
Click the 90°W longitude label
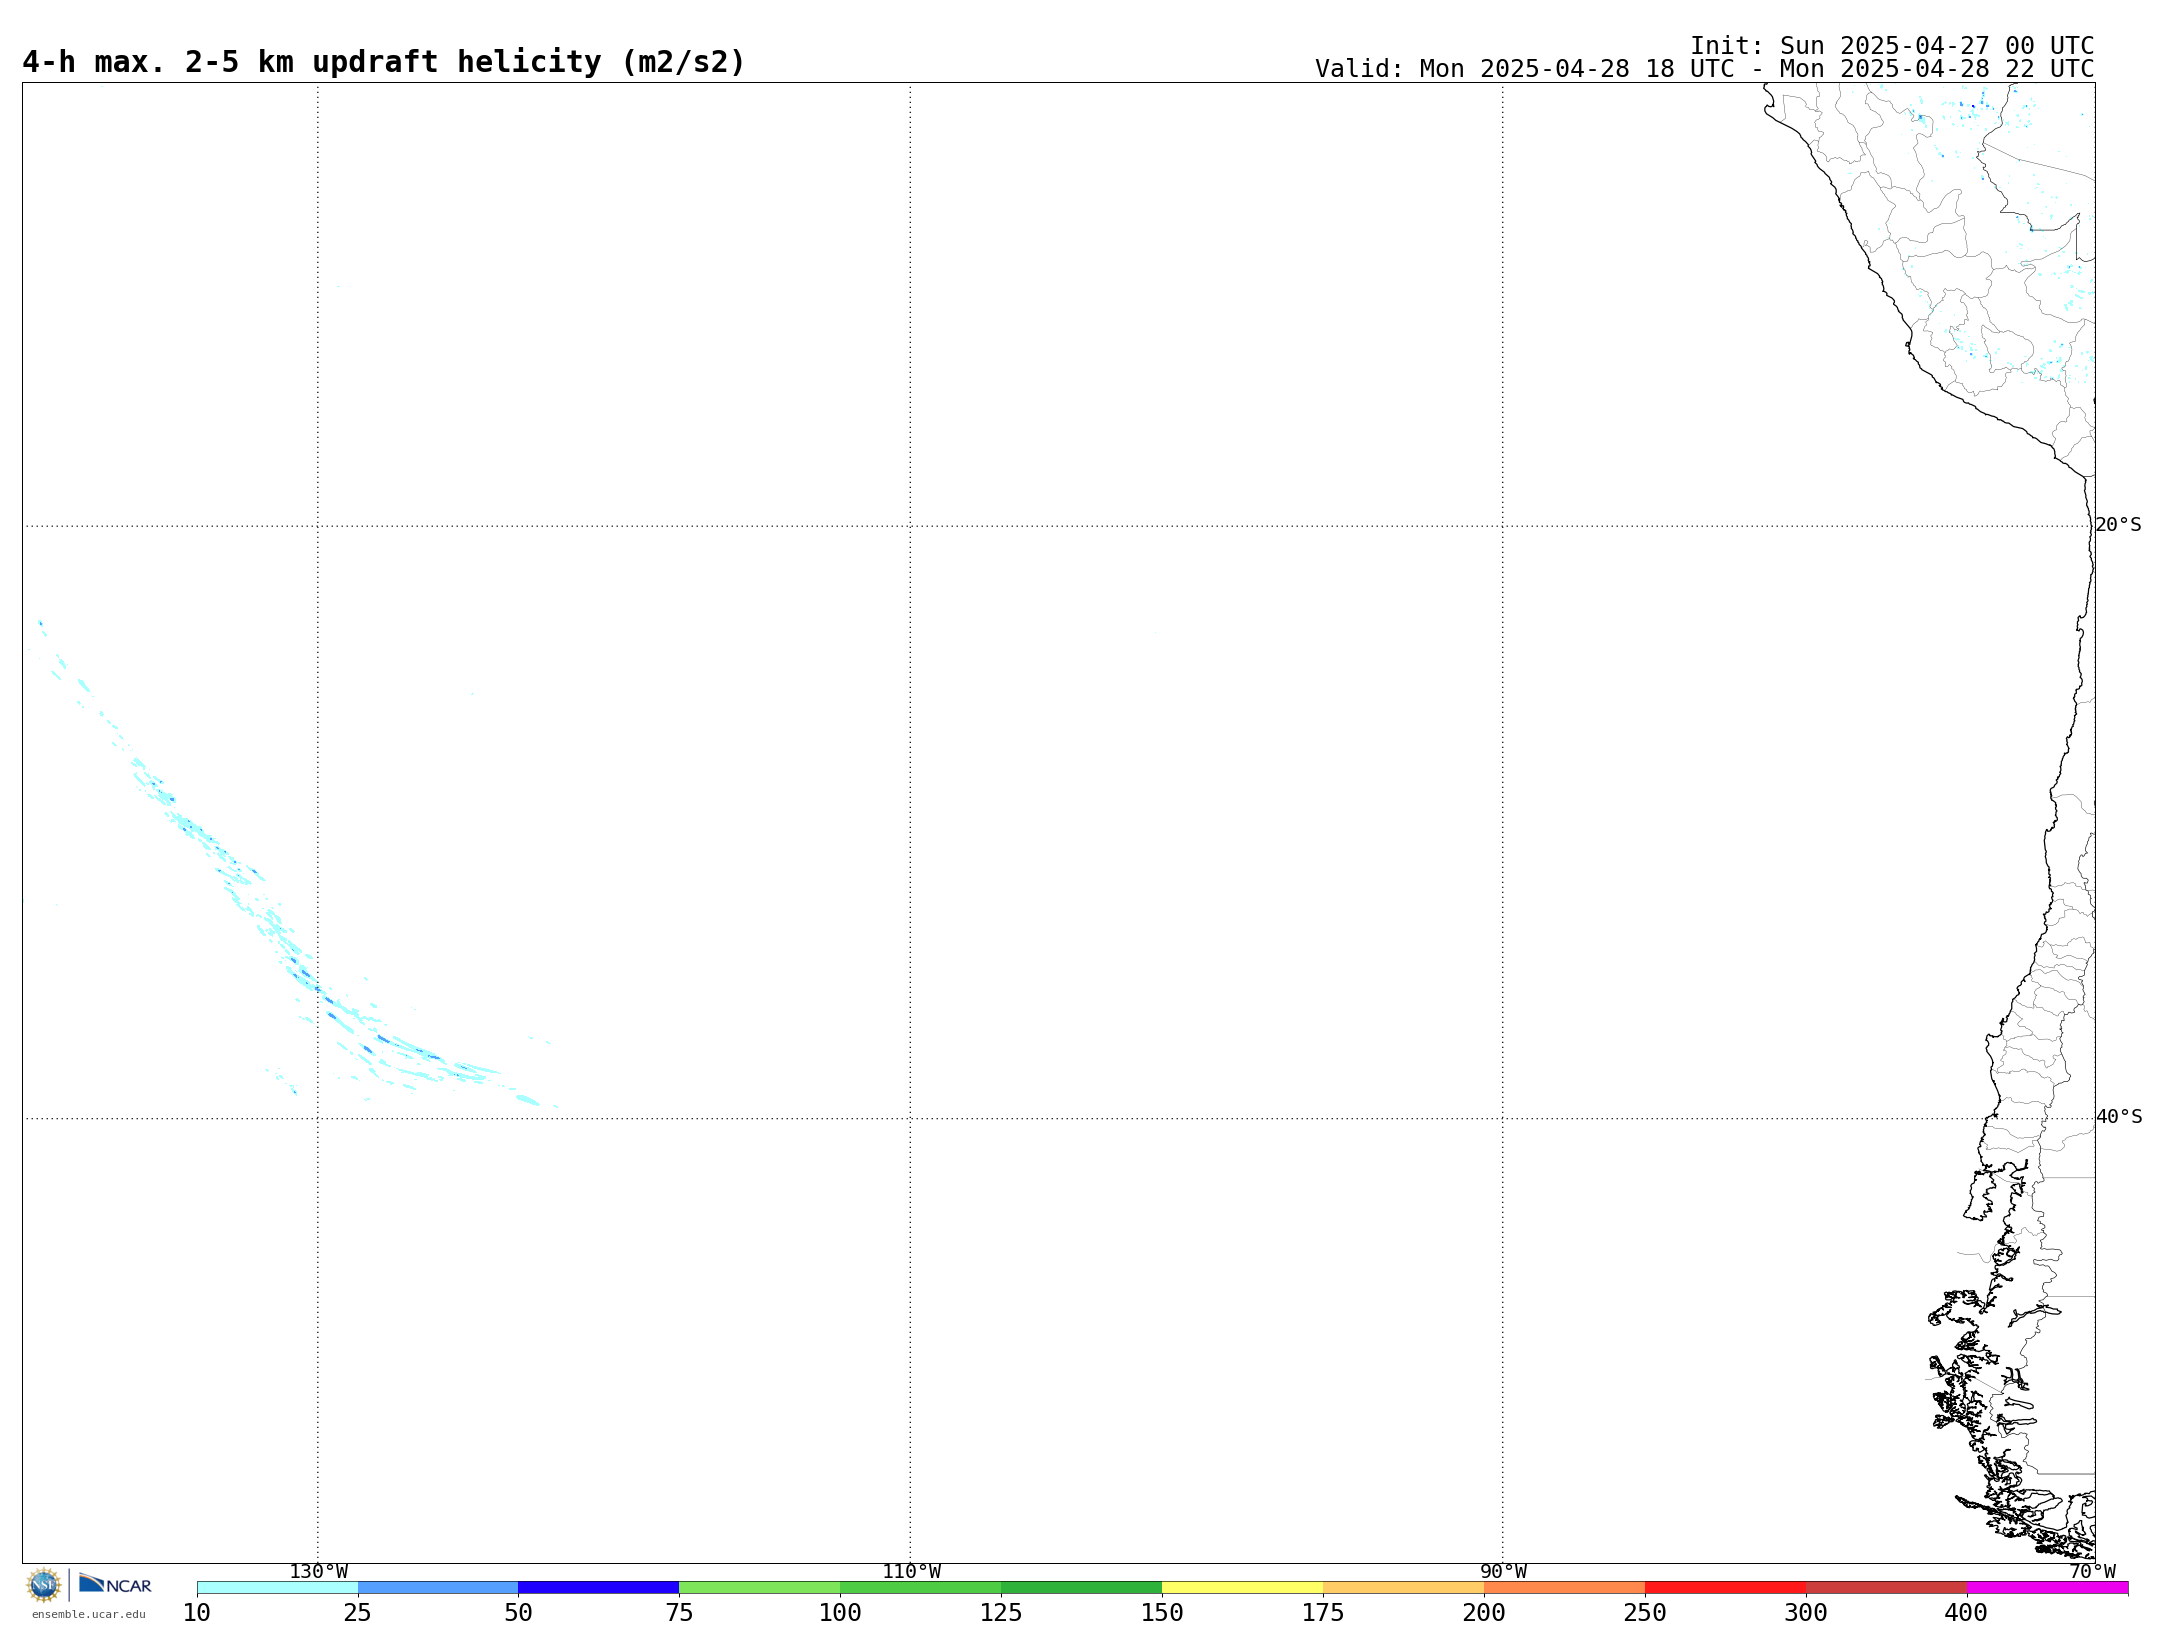coord(1503,1572)
